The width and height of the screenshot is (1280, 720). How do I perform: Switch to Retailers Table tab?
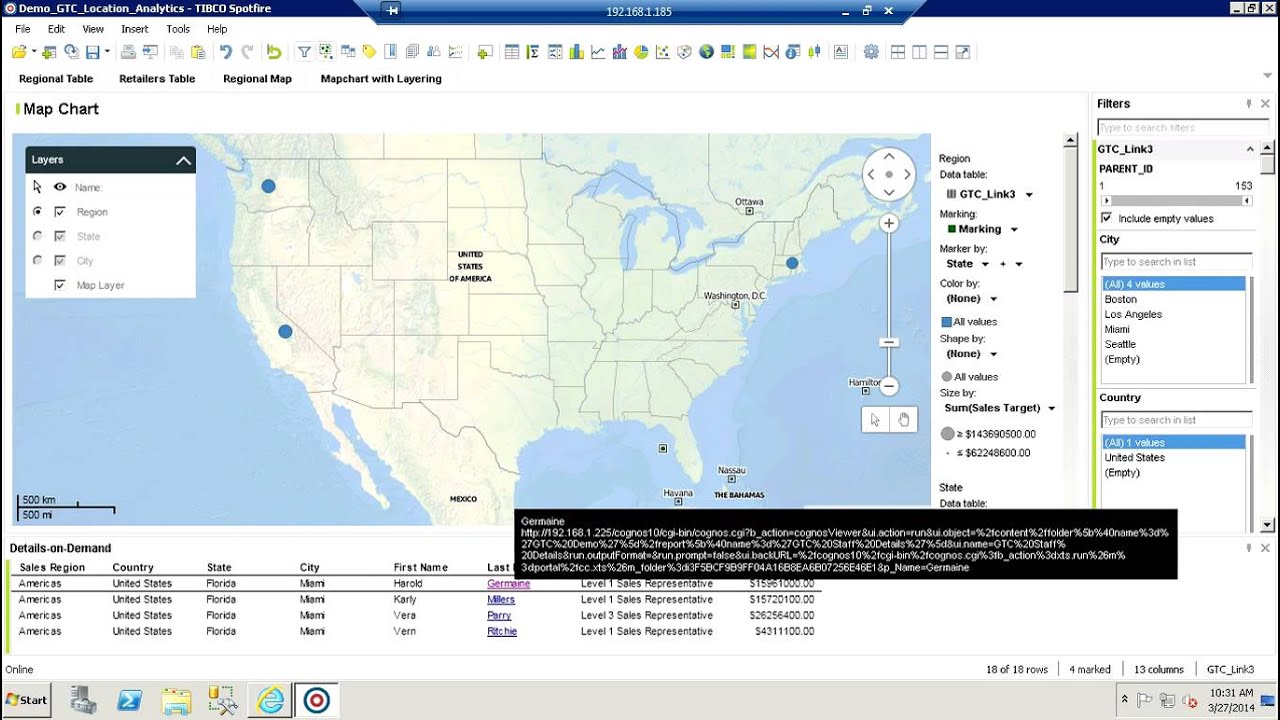(157, 79)
